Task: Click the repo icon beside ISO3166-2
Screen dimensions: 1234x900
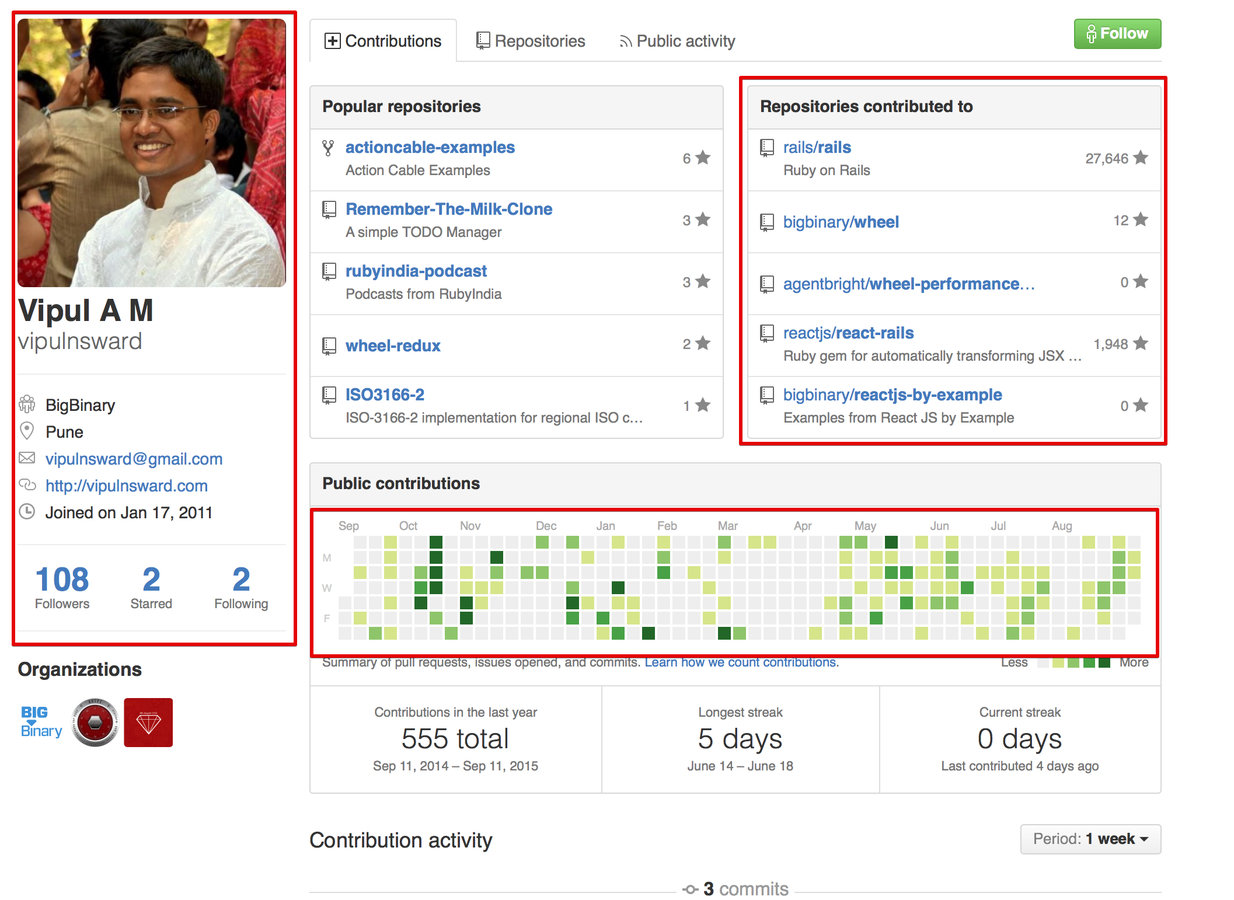Action: [328, 396]
